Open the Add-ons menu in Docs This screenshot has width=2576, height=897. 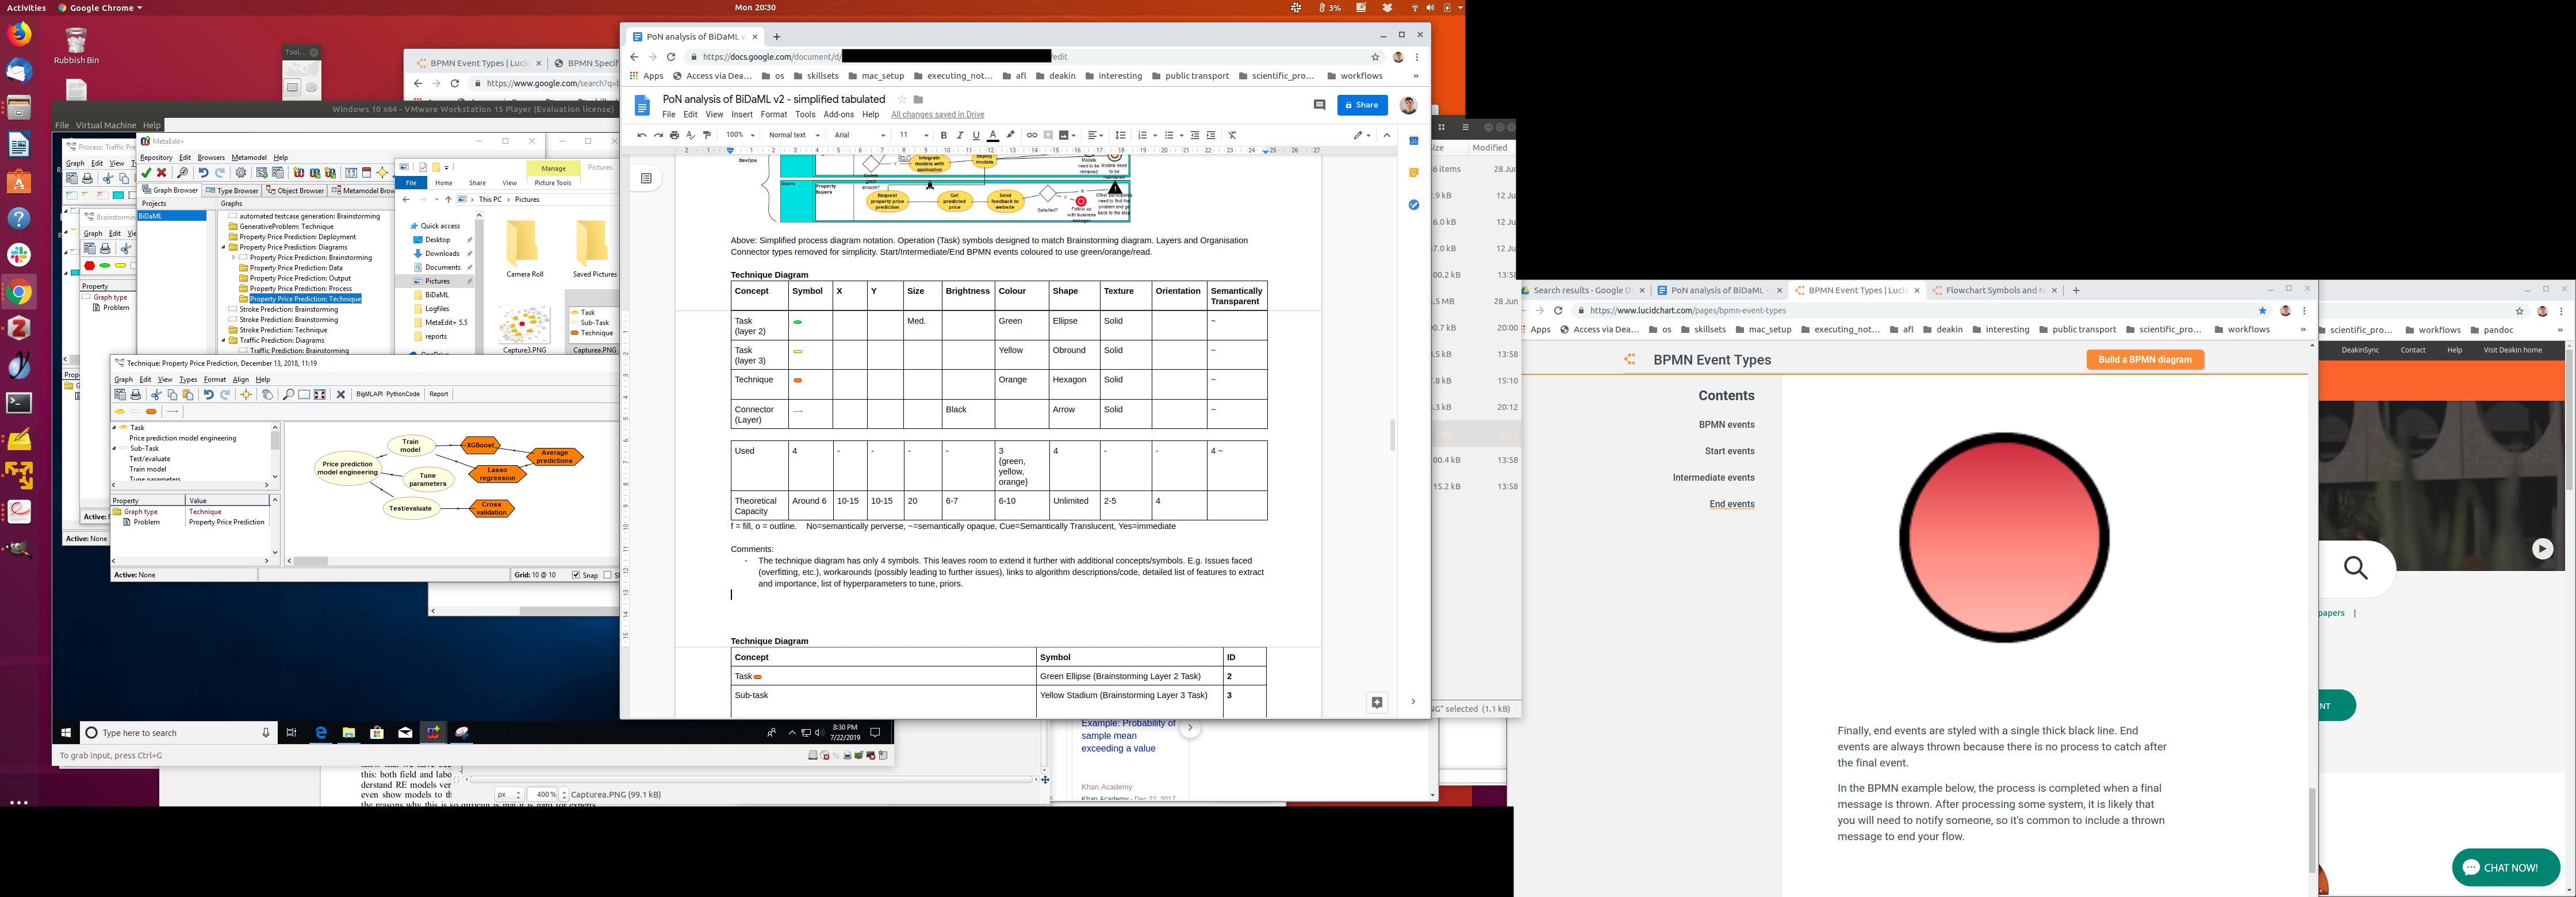point(838,115)
